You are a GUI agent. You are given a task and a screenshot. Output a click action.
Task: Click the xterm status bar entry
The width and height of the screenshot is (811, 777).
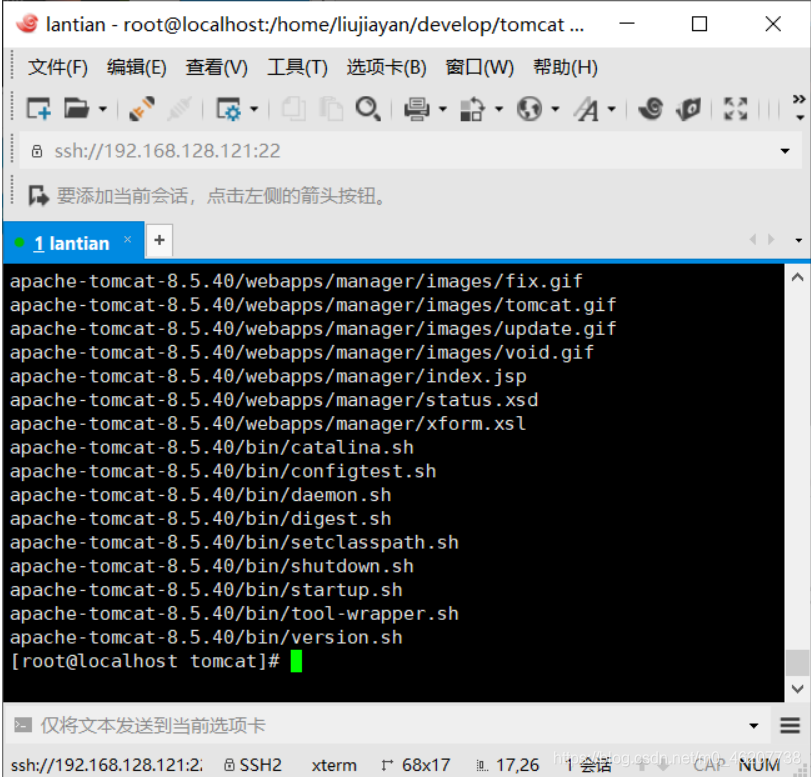[x=334, y=765]
